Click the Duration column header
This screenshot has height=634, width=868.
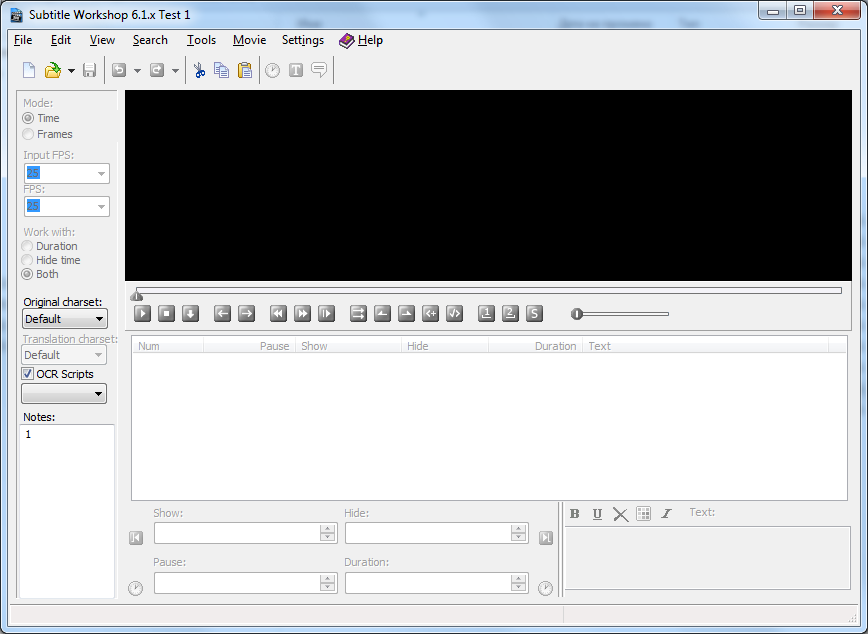click(535, 346)
